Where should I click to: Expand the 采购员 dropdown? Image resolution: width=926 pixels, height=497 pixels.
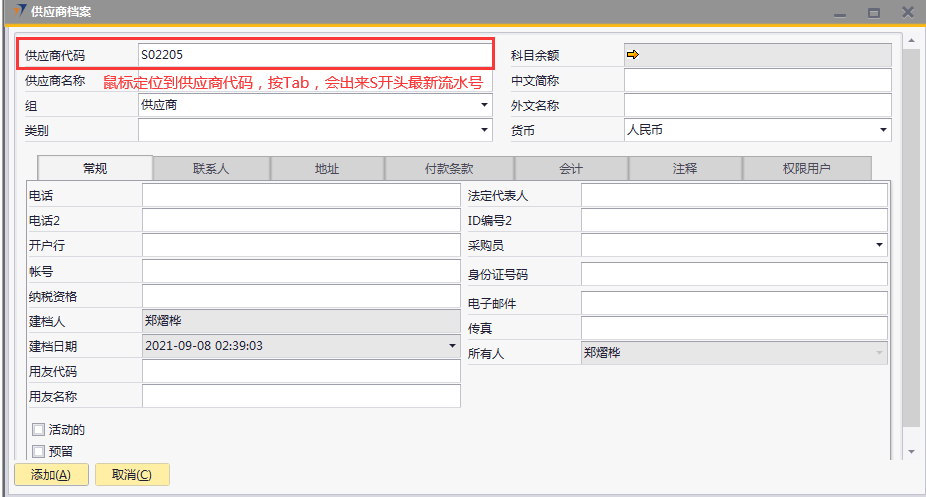tap(879, 245)
